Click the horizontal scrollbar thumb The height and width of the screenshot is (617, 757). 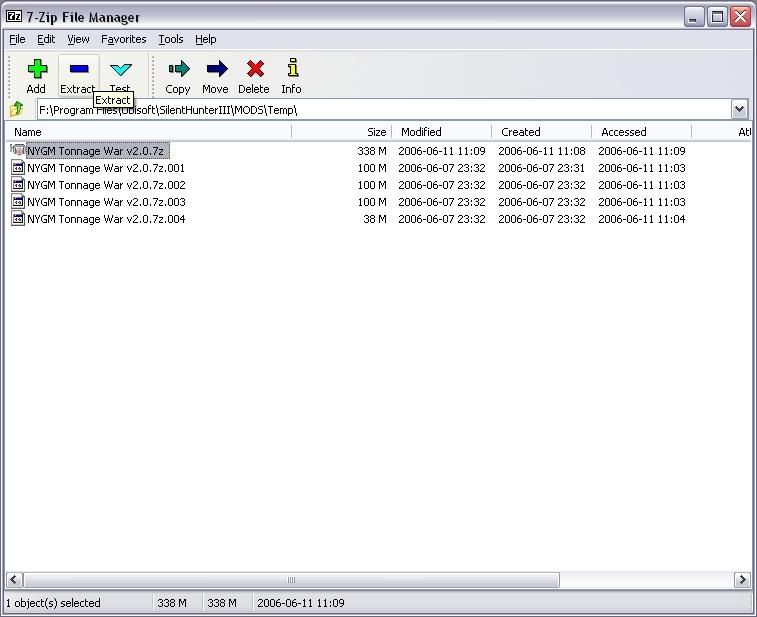292,579
